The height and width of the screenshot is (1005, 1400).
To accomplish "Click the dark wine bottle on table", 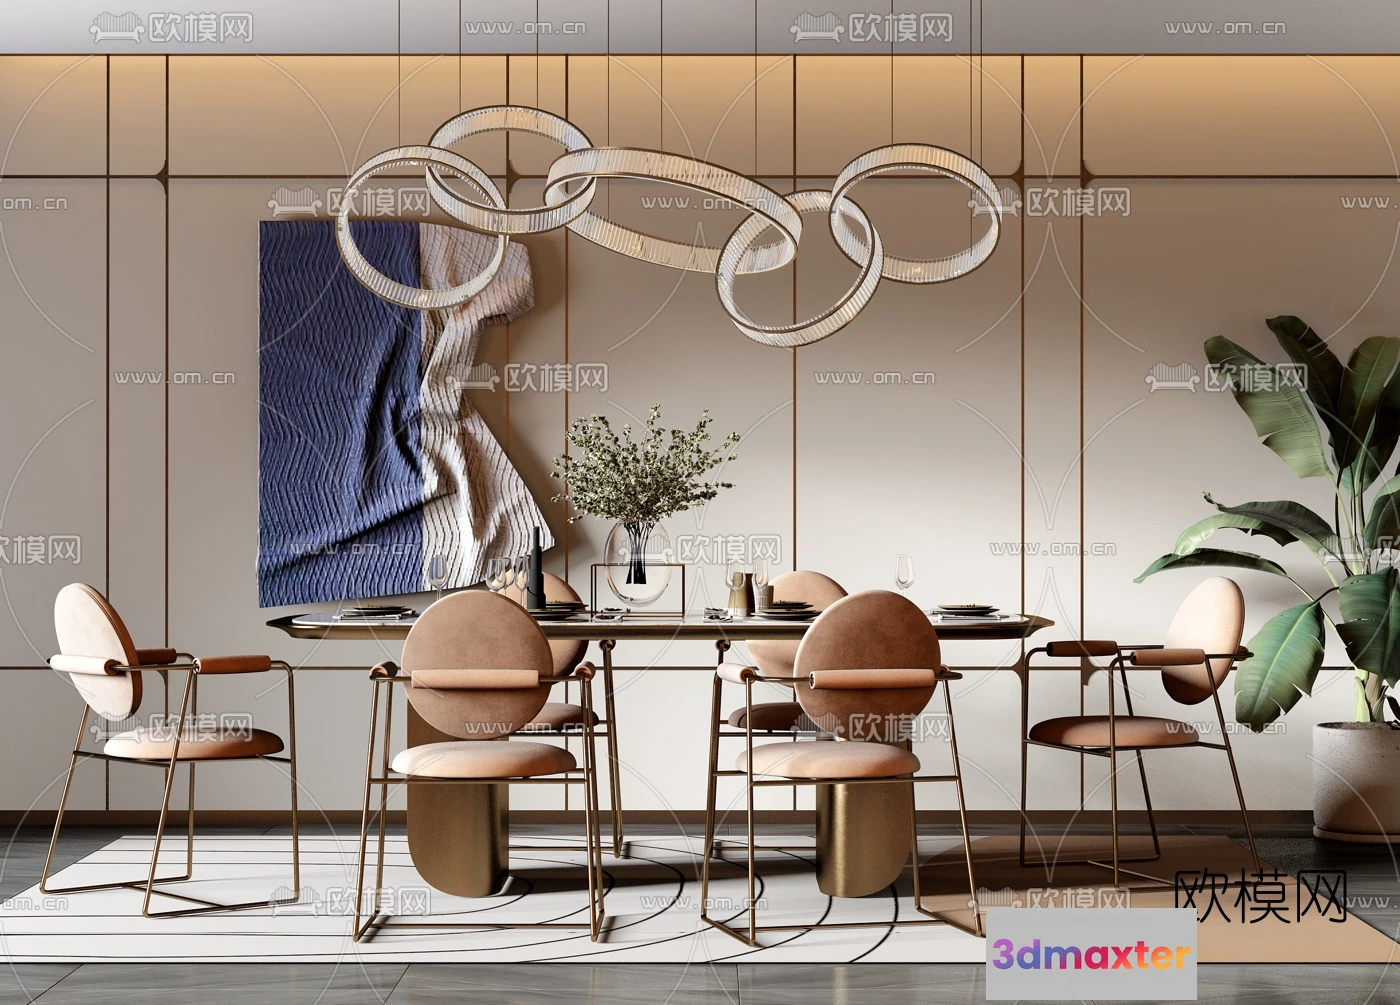I will coord(536,568).
